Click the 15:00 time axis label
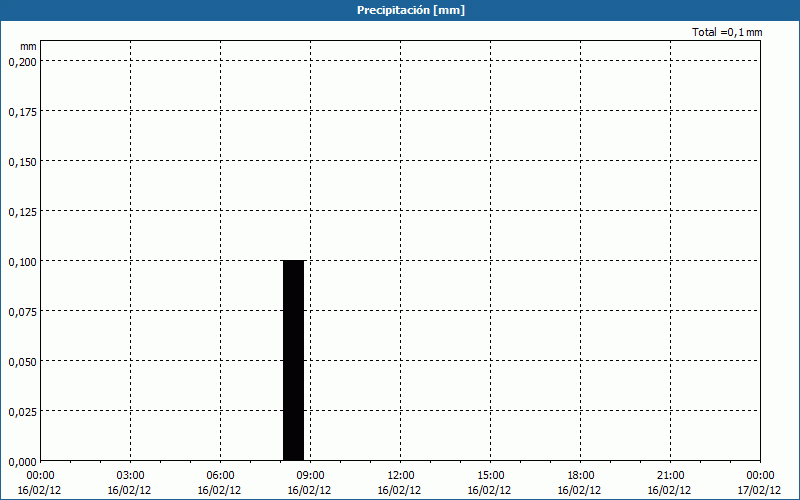The width and height of the screenshot is (800, 500). [x=490, y=475]
